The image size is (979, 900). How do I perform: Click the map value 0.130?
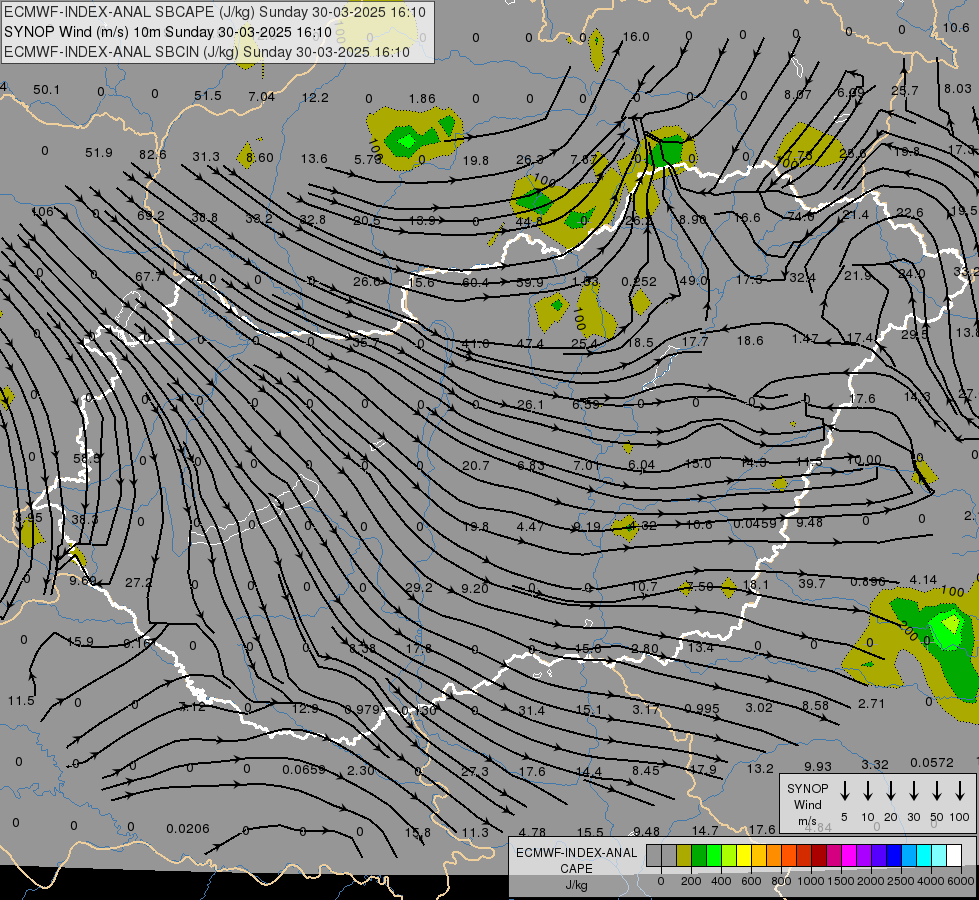[x=418, y=711]
